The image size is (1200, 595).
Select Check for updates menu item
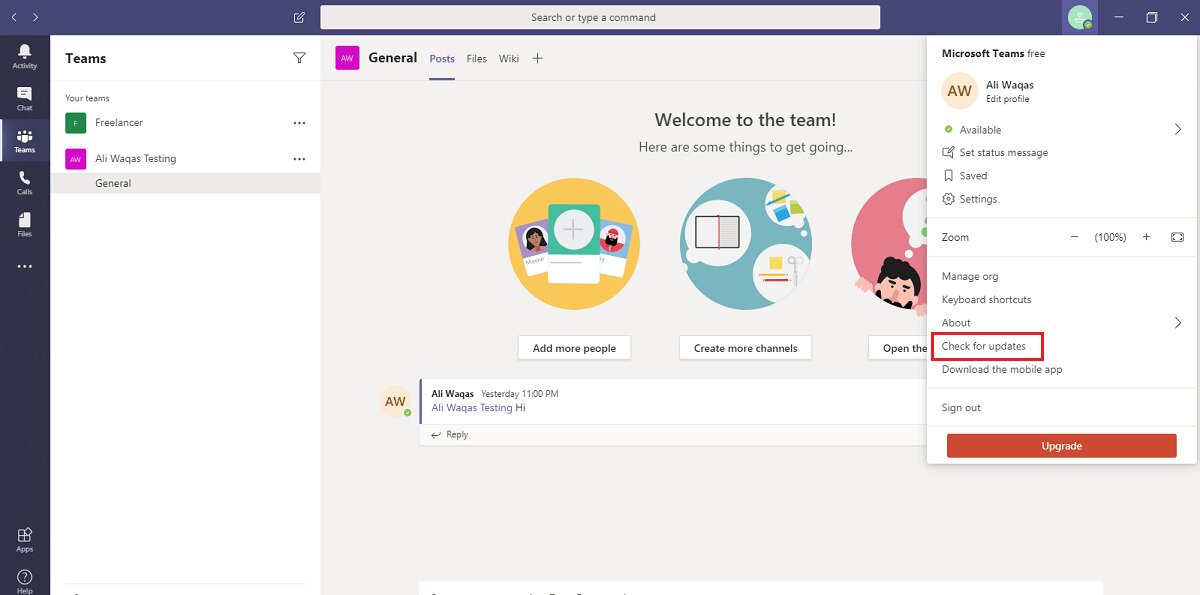point(985,346)
